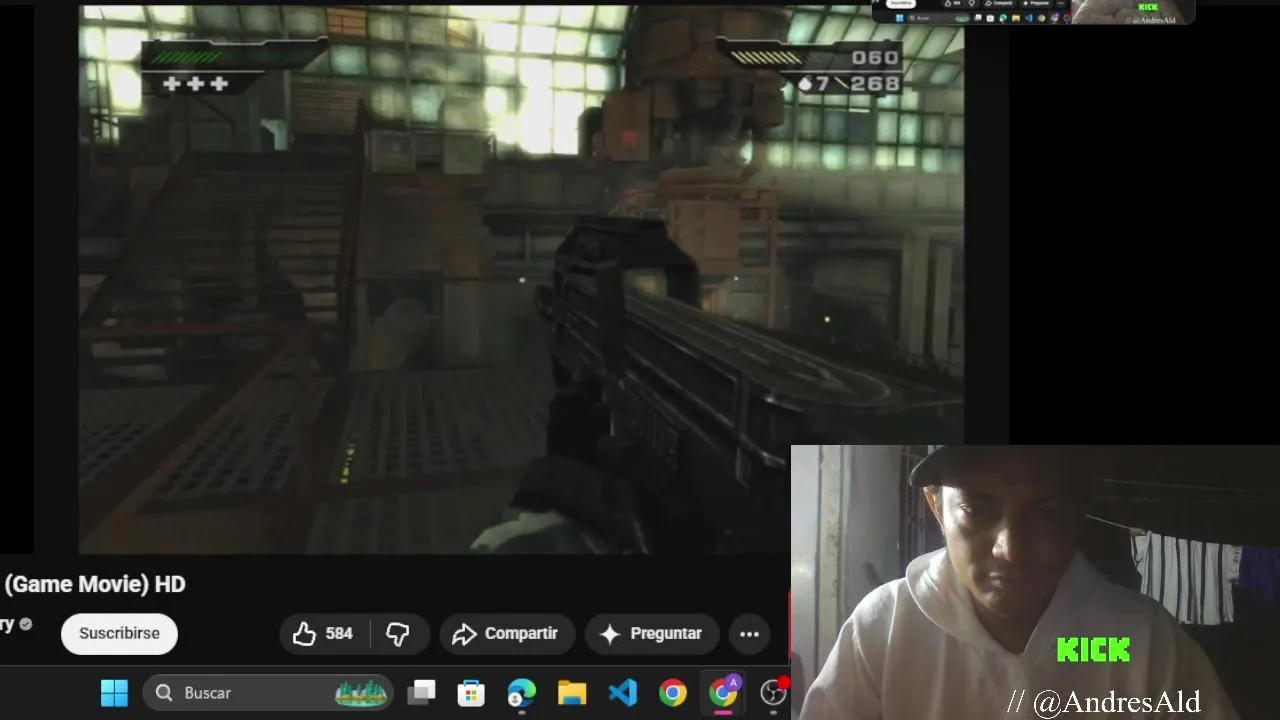The height and width of the screenshot is (720, 1280).
Task: Open the three-dot more actions menu
Action: [749, 633]
